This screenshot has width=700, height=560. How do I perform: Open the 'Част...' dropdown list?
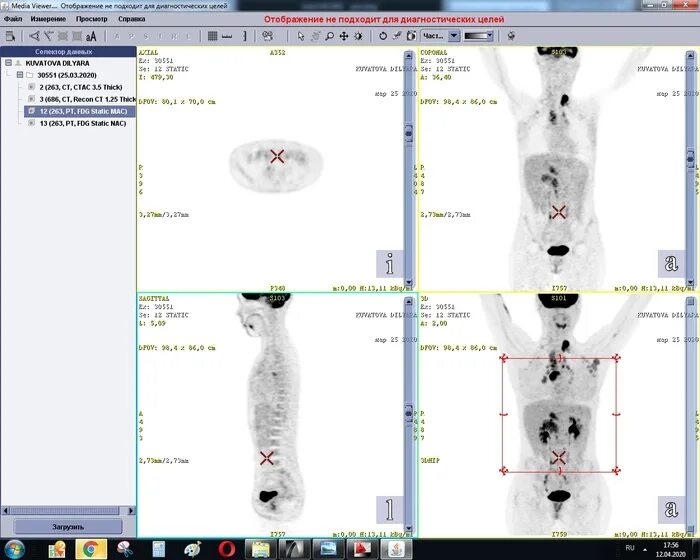[454, 36]
